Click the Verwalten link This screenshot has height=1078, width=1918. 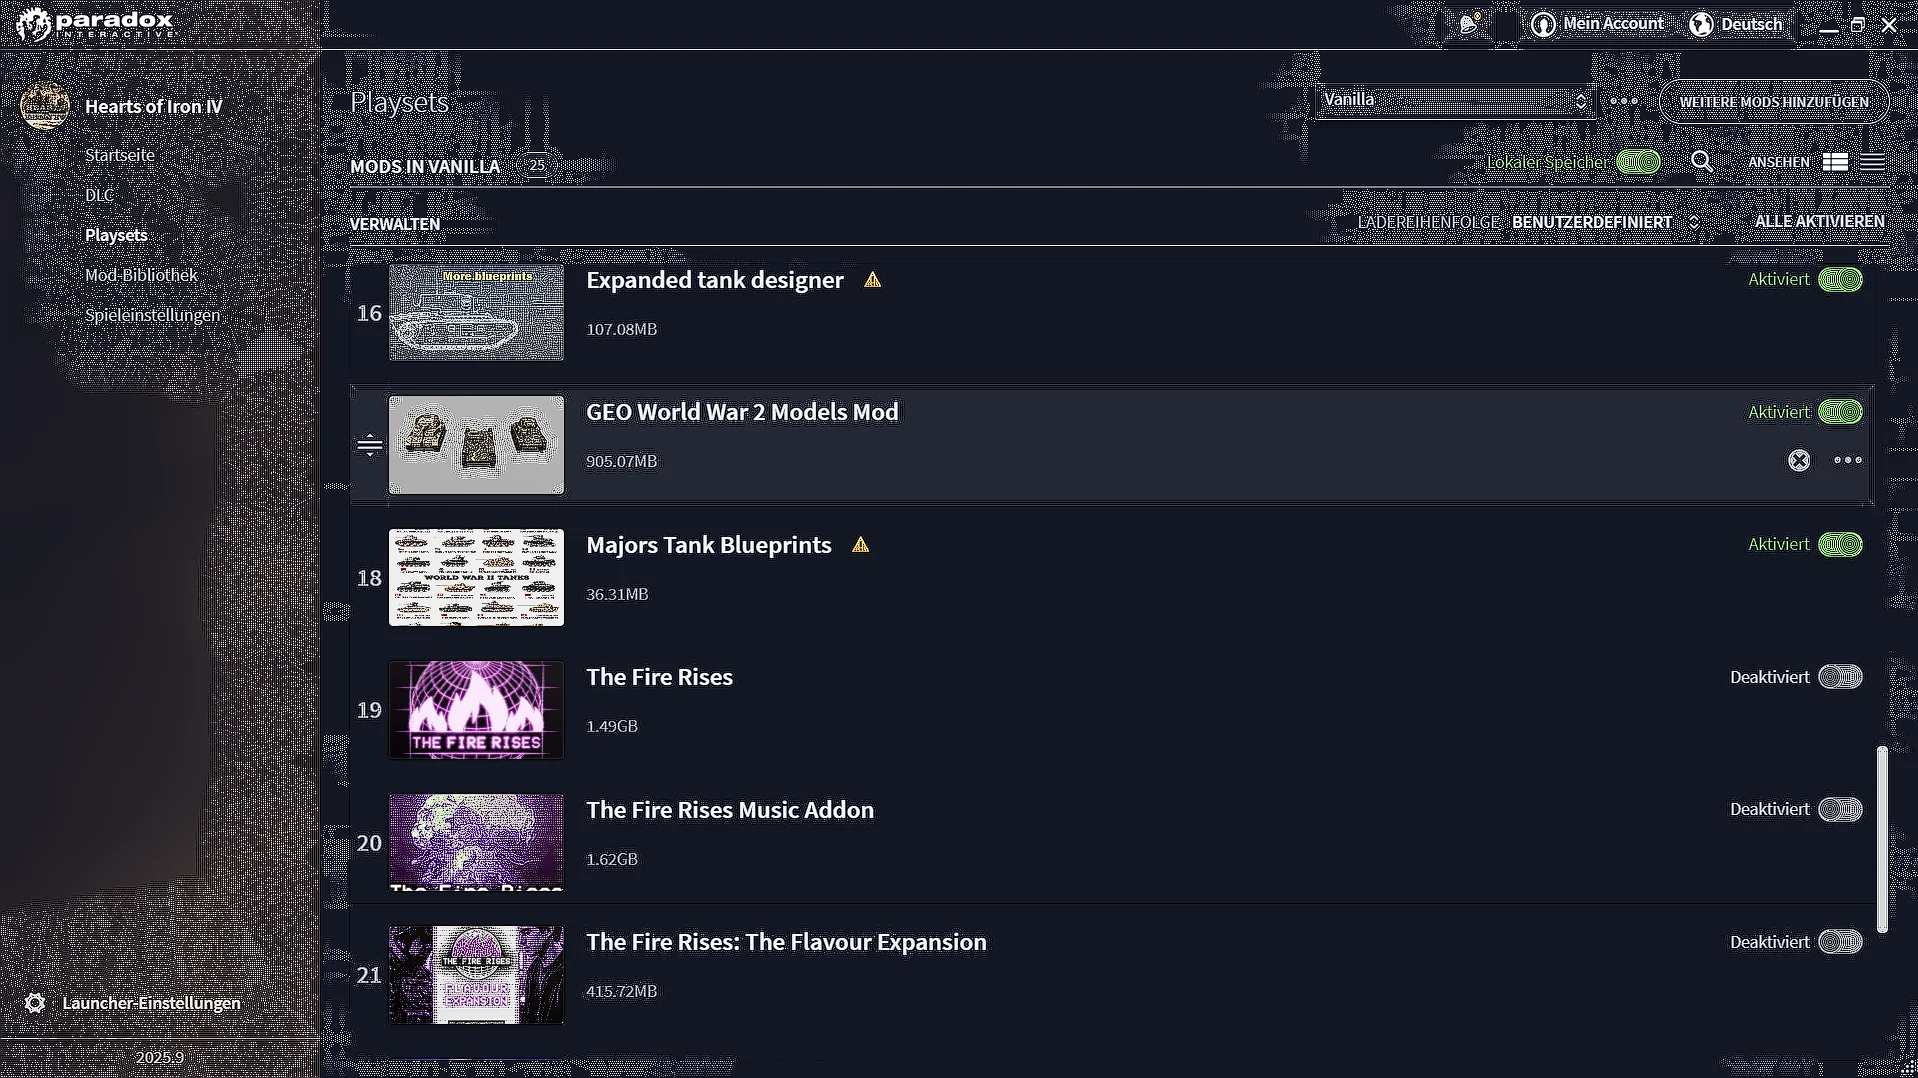click(395, 224)
